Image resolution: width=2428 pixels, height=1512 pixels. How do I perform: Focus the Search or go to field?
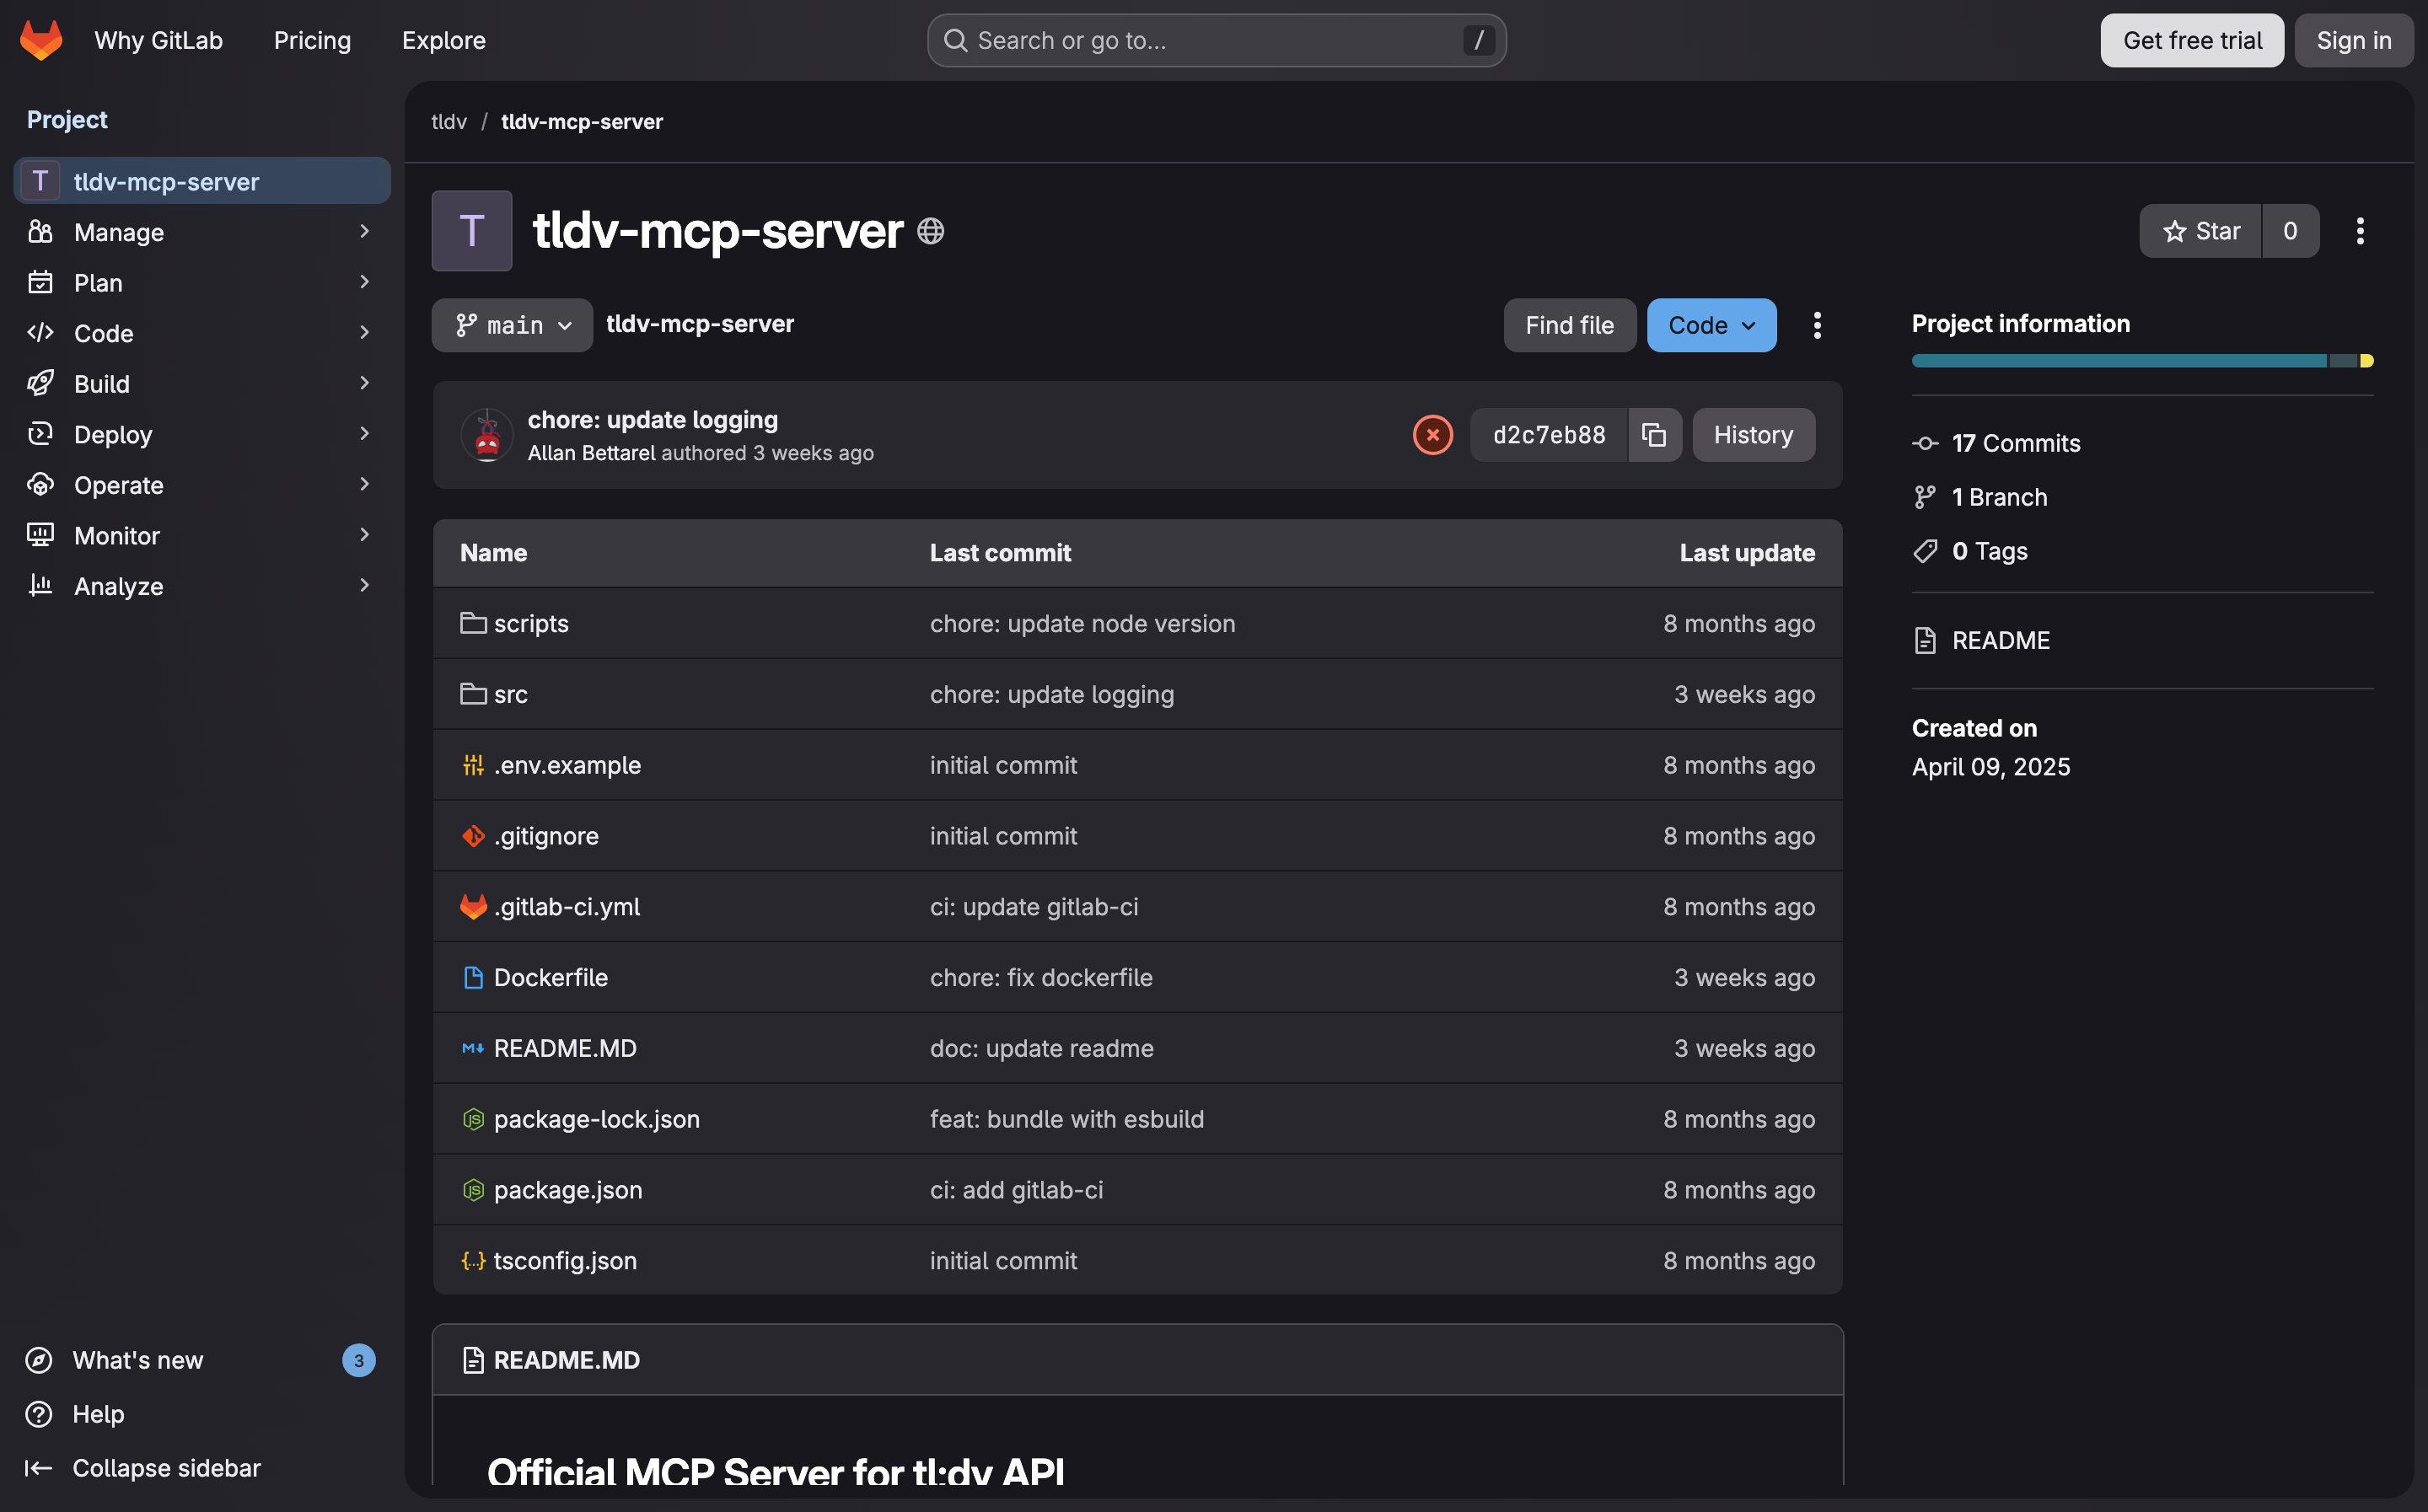pyautogui.click(x=1215, y=40)
